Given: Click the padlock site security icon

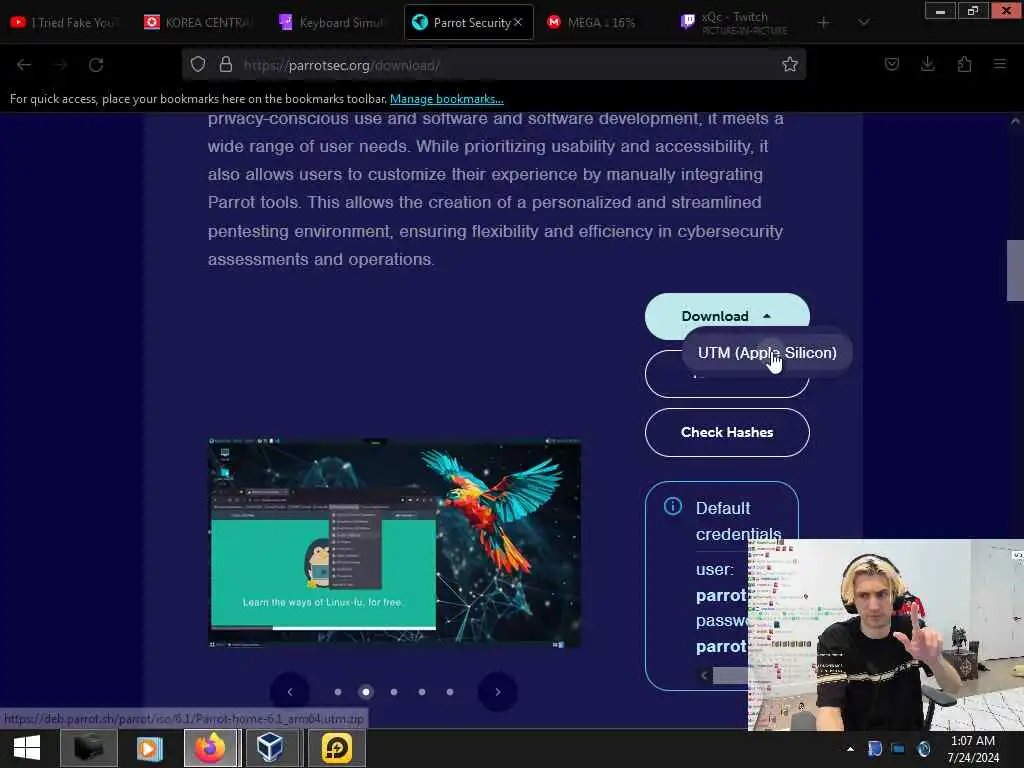Looking at the screenshot, I should pos(226,64).
